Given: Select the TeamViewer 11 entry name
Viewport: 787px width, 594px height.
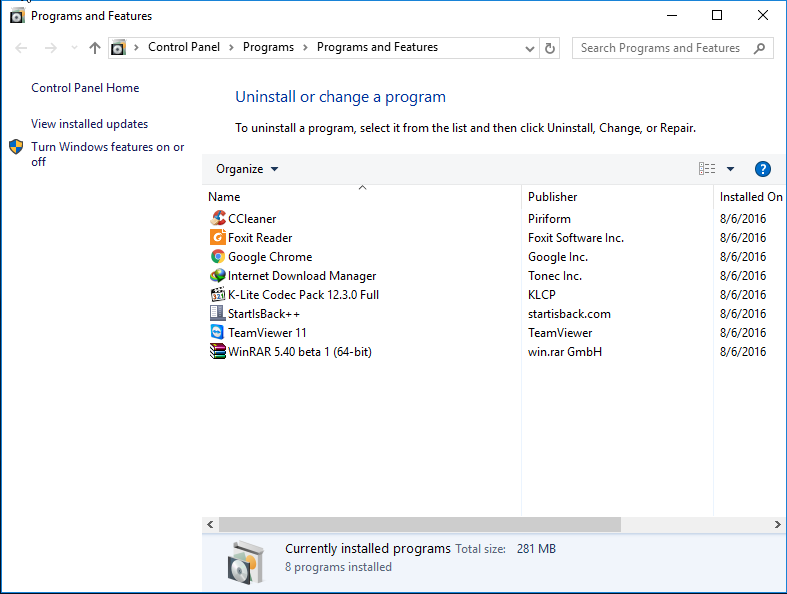Looking at the screenshot, I should click(267, 333).
